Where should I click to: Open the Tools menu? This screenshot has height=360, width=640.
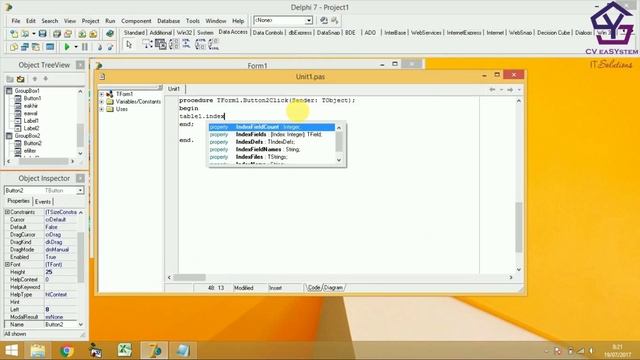pyautogui.click(x=193, y=21)
